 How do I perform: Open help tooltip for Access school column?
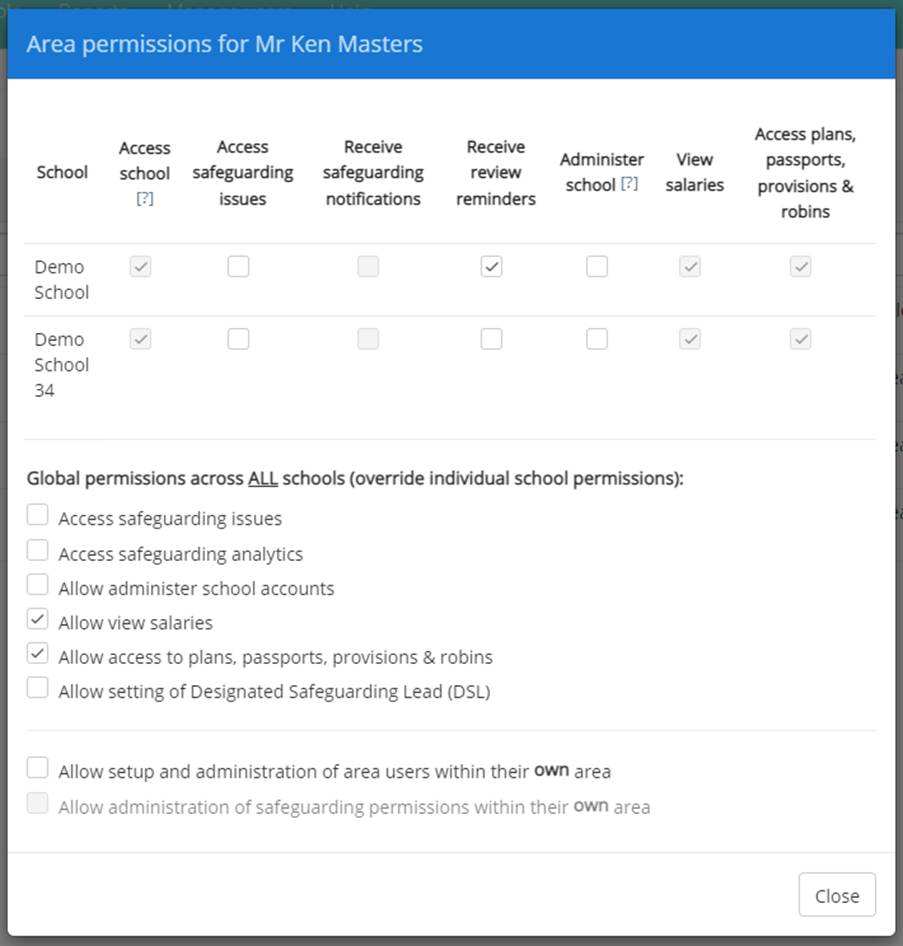(144, 199)
